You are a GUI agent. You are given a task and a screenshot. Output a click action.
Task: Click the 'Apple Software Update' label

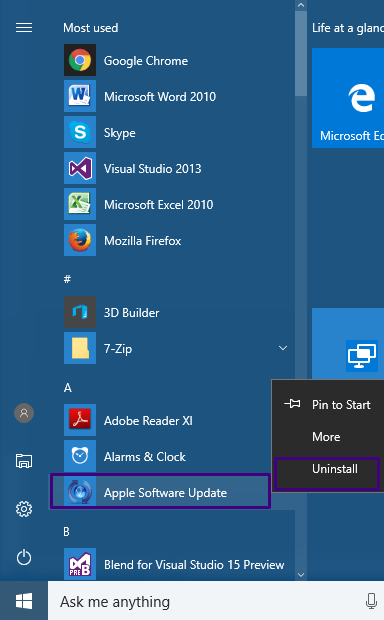tap(165, 493)
